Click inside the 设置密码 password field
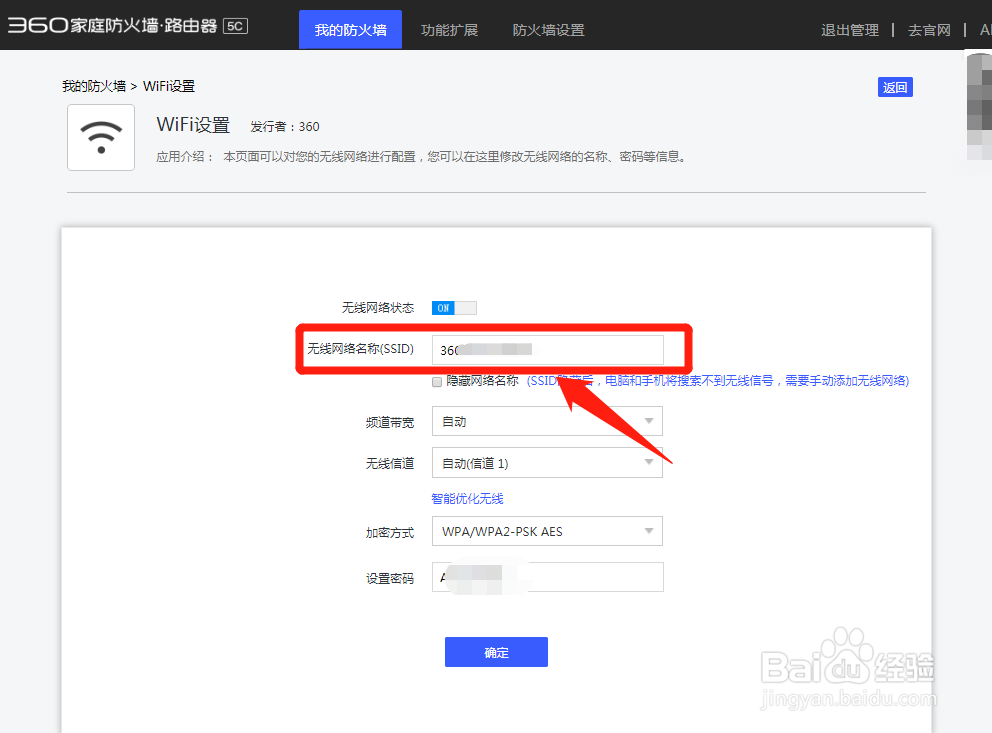The image size is (992, 733). point(547,577)
